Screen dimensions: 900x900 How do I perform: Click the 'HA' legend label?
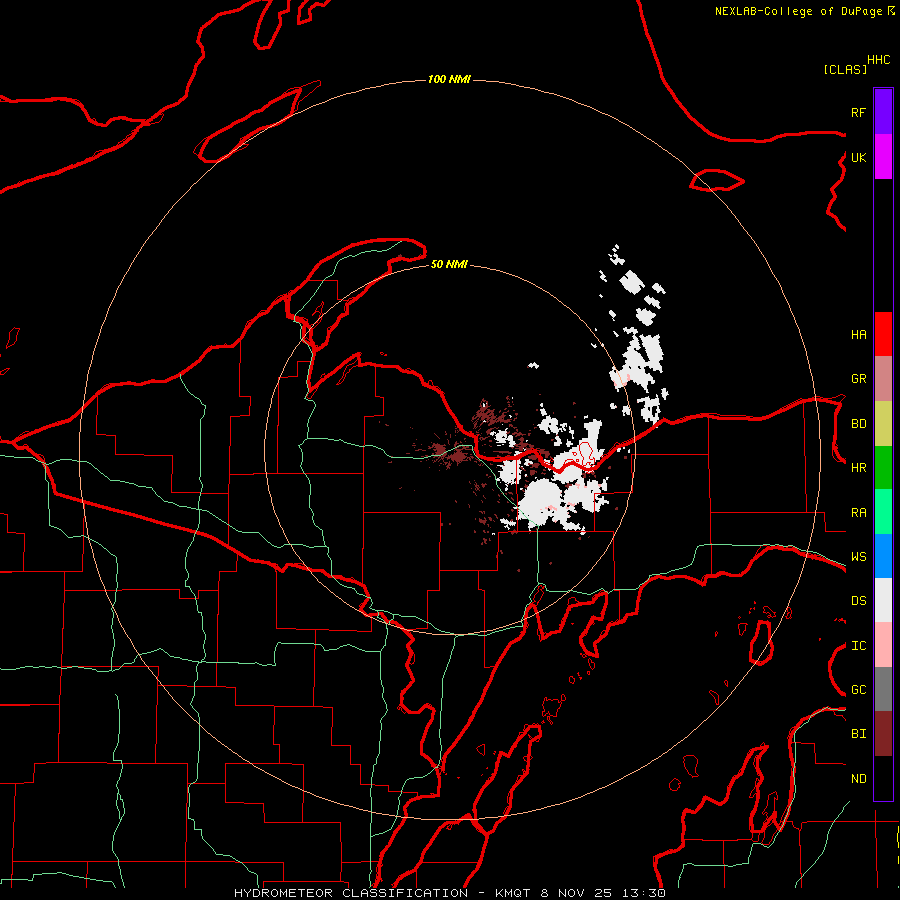point(858,334)
